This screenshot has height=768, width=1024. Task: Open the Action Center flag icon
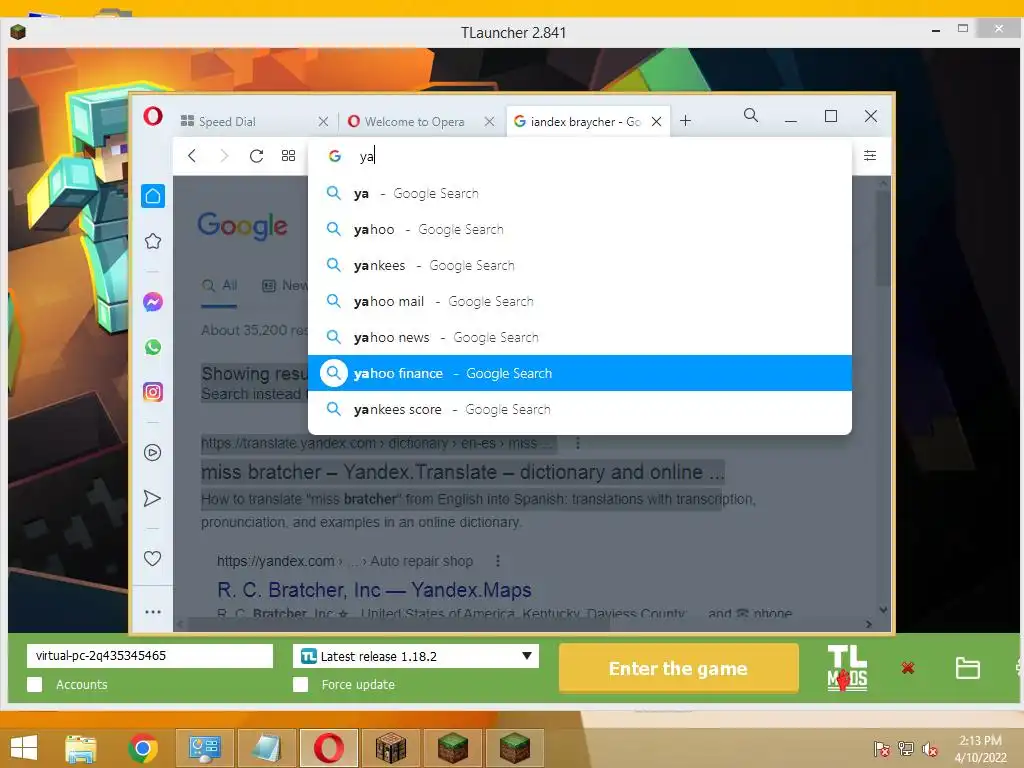tap(882, 749)
